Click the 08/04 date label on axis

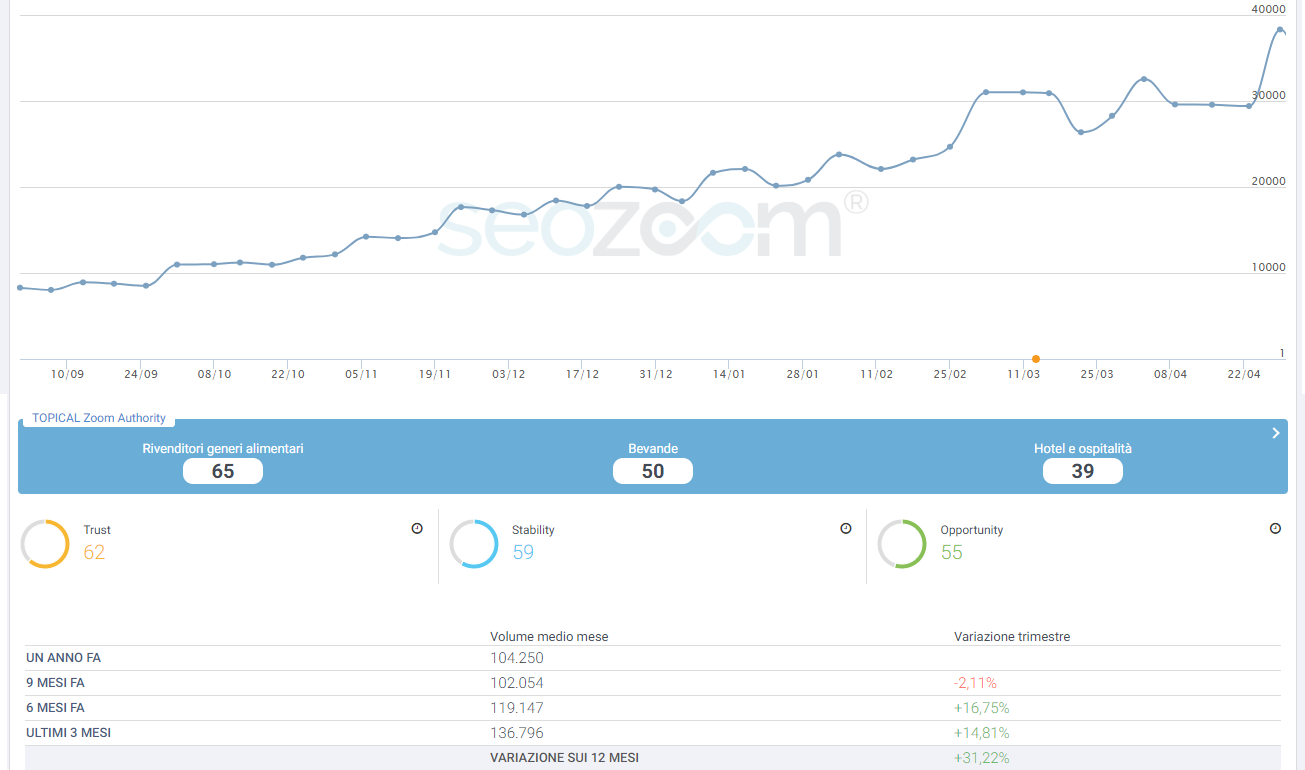coord(1171,374)
